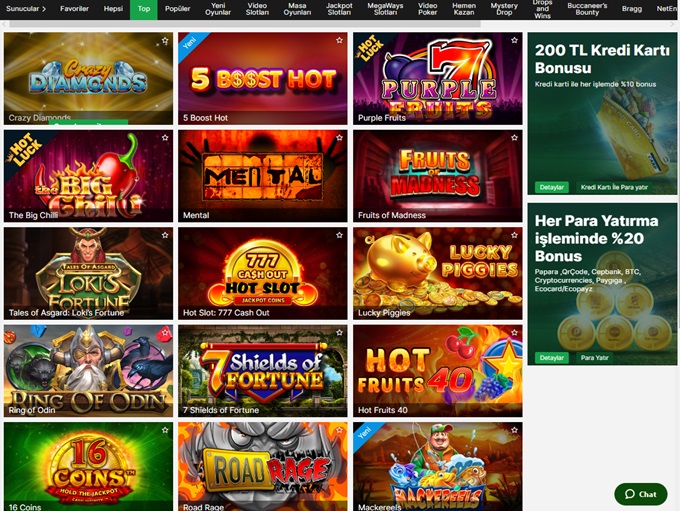Select the Favoriler tab
The width and height of the screenshot is (680, 511).
pyautogui.click(x=74, y=9)
